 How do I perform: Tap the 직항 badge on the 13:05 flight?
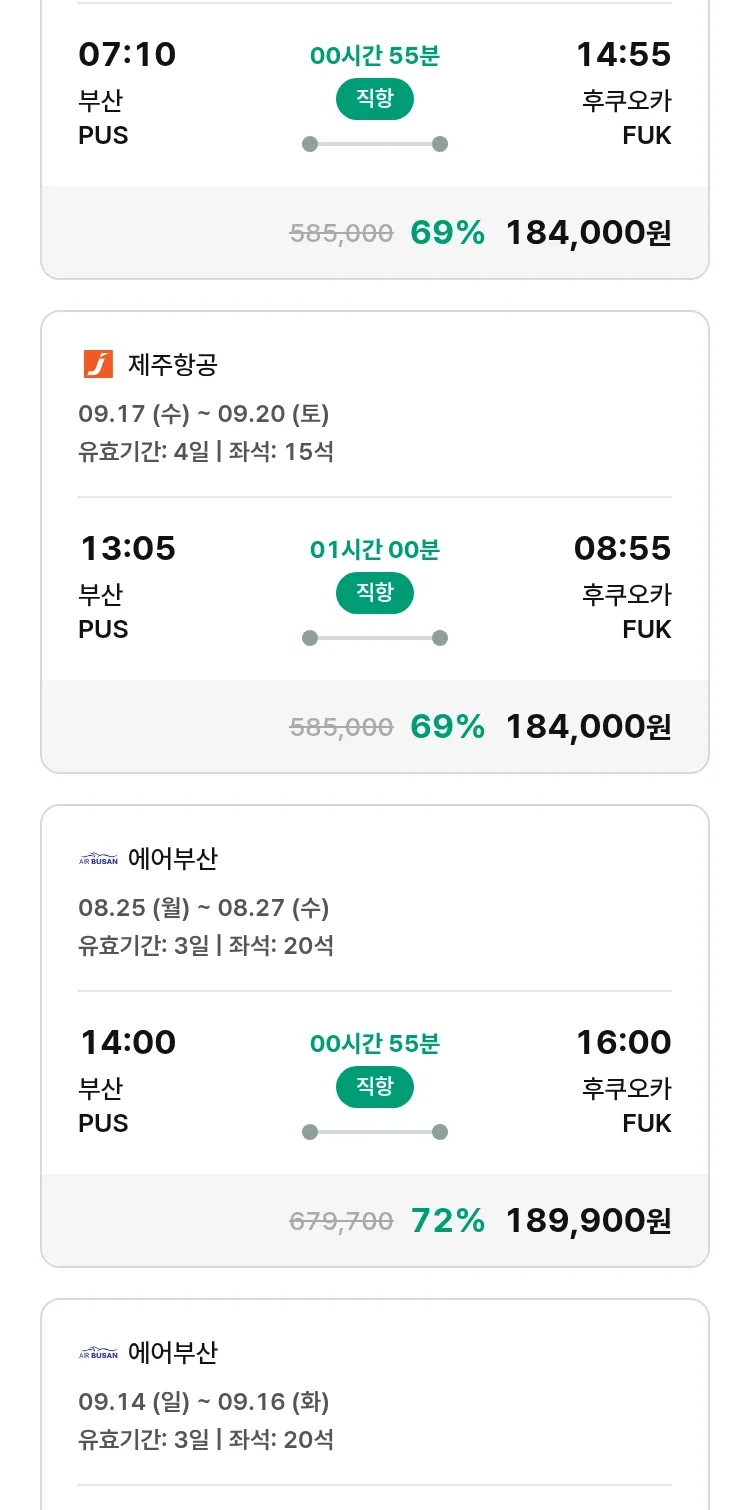[374, 593]
